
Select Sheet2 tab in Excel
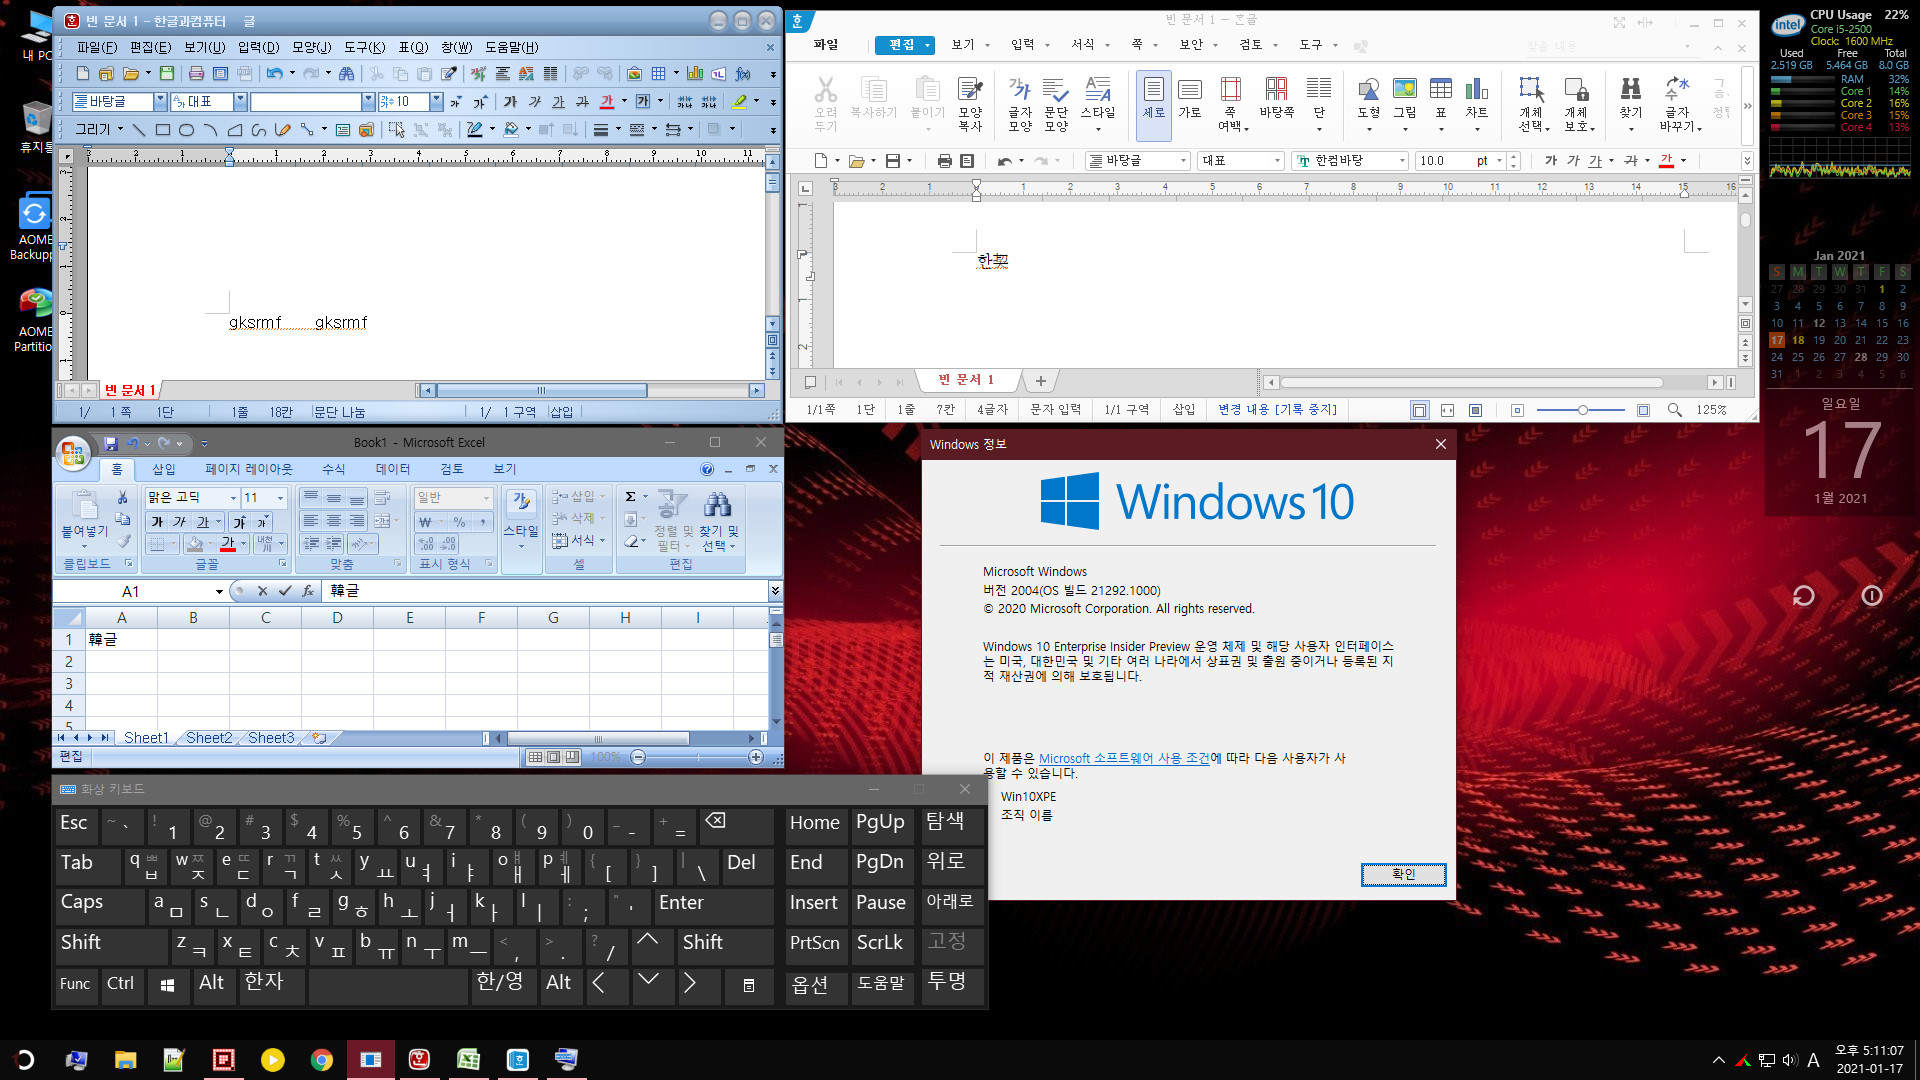coord(208,738)
